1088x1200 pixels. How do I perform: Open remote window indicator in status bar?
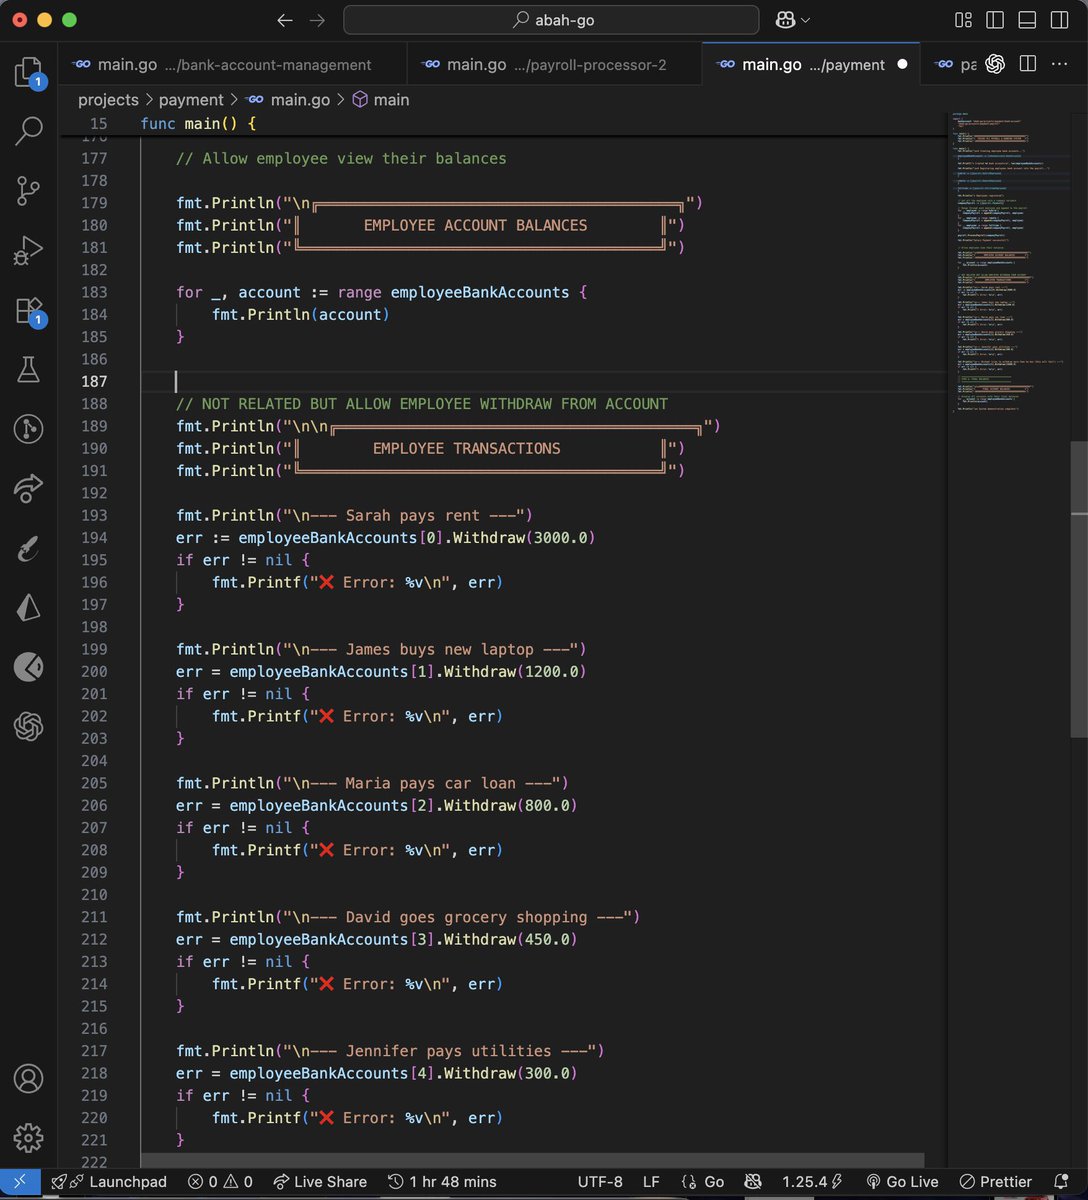tap(20, 1182)
